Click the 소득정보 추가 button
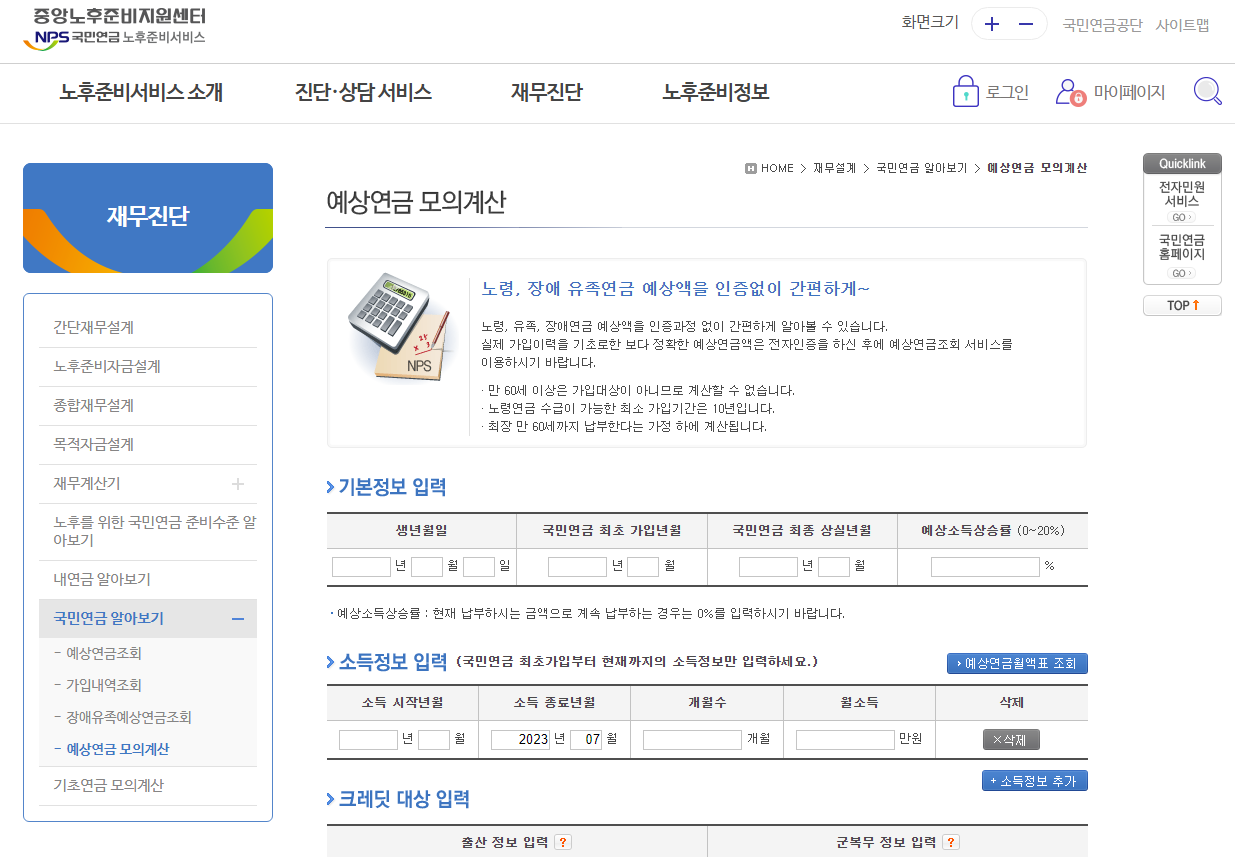 1034,780
